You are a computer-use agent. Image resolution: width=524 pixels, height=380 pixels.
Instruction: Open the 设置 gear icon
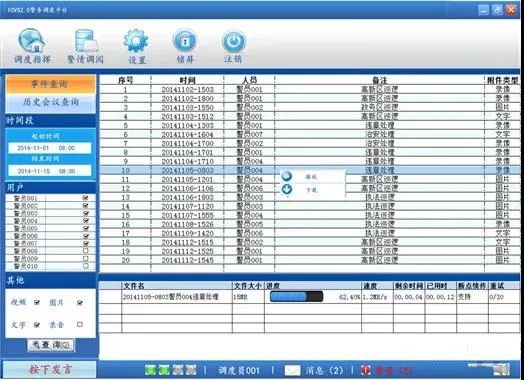click(136, 41)
